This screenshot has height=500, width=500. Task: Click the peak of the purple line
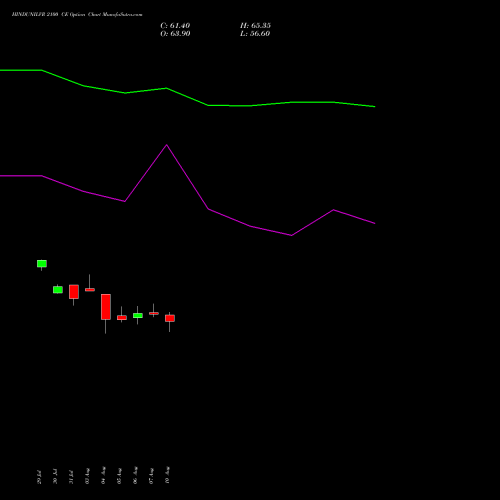[167, 145]
